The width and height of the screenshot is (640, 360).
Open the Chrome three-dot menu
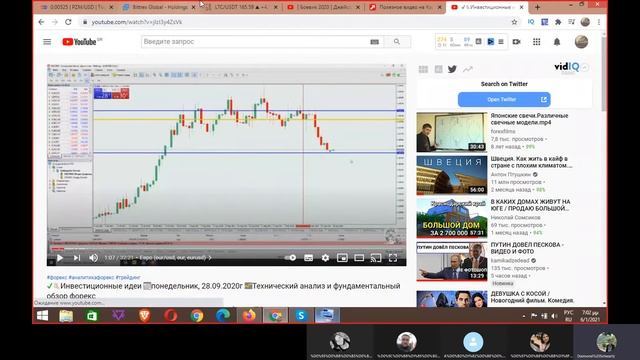[x=599, y=22]
